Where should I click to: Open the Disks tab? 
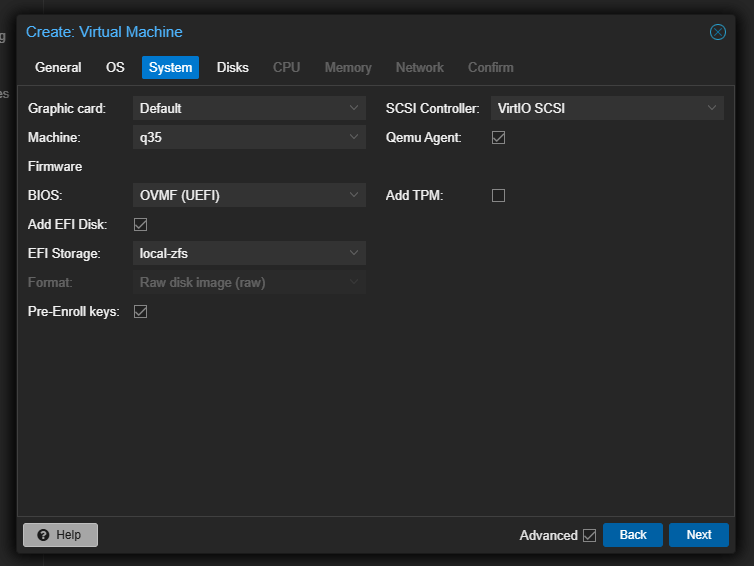point(232,67)
